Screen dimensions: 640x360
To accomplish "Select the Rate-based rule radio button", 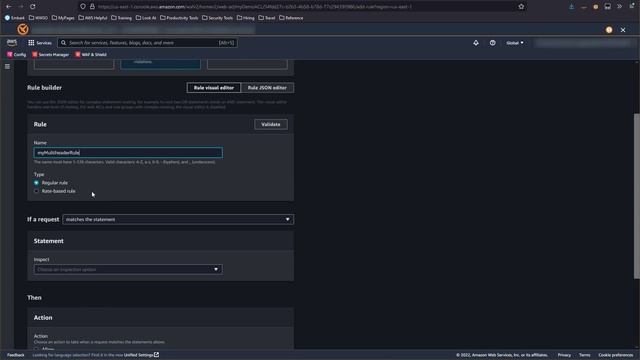I will [36, 191].
